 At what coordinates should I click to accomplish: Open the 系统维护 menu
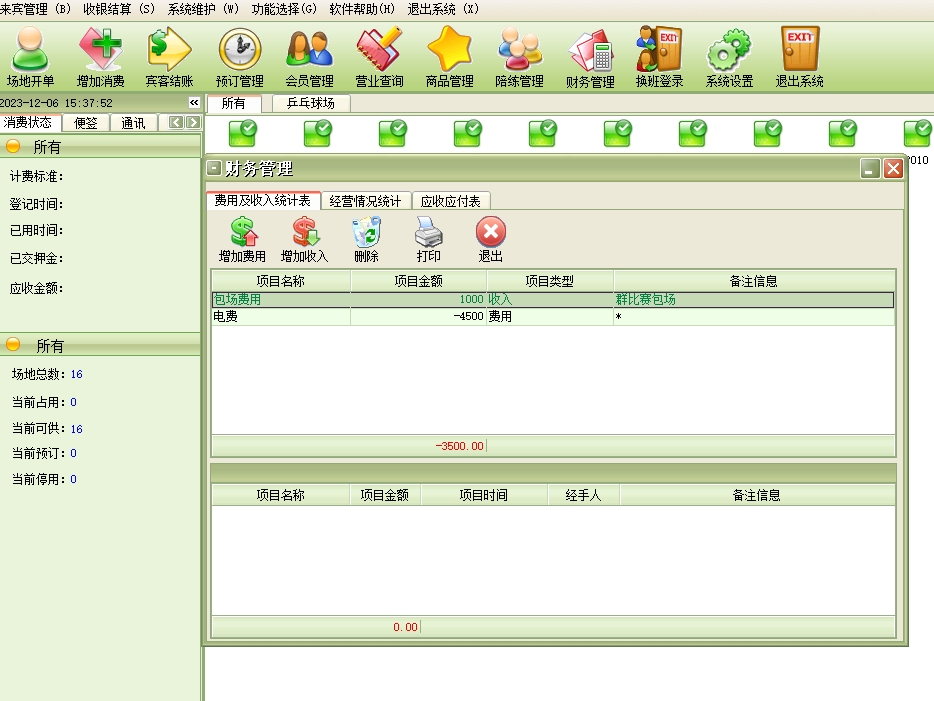pos(203,8)
